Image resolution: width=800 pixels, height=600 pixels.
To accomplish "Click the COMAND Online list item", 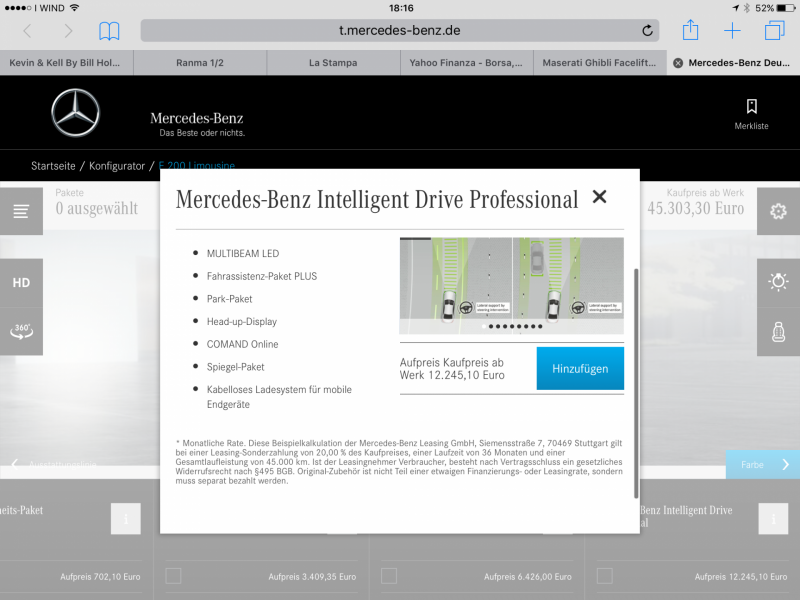I will click(x=242, y=344).
